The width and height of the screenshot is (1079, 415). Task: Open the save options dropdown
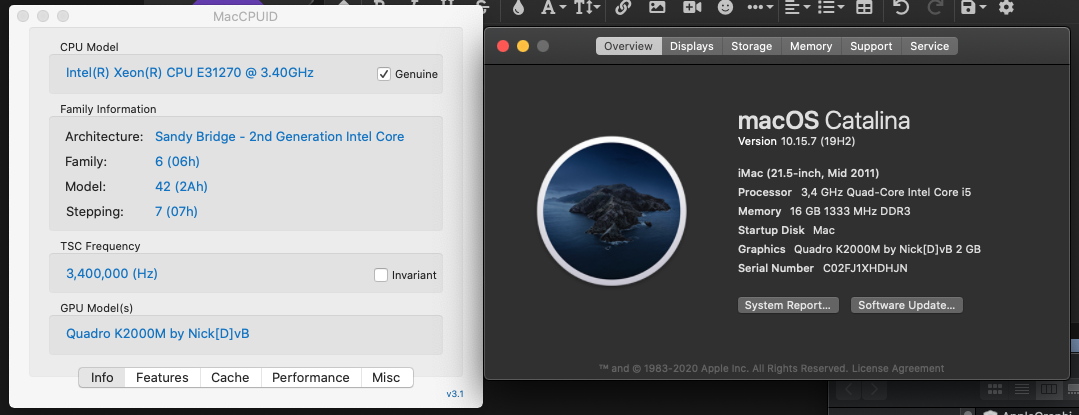tap(973, 8)
